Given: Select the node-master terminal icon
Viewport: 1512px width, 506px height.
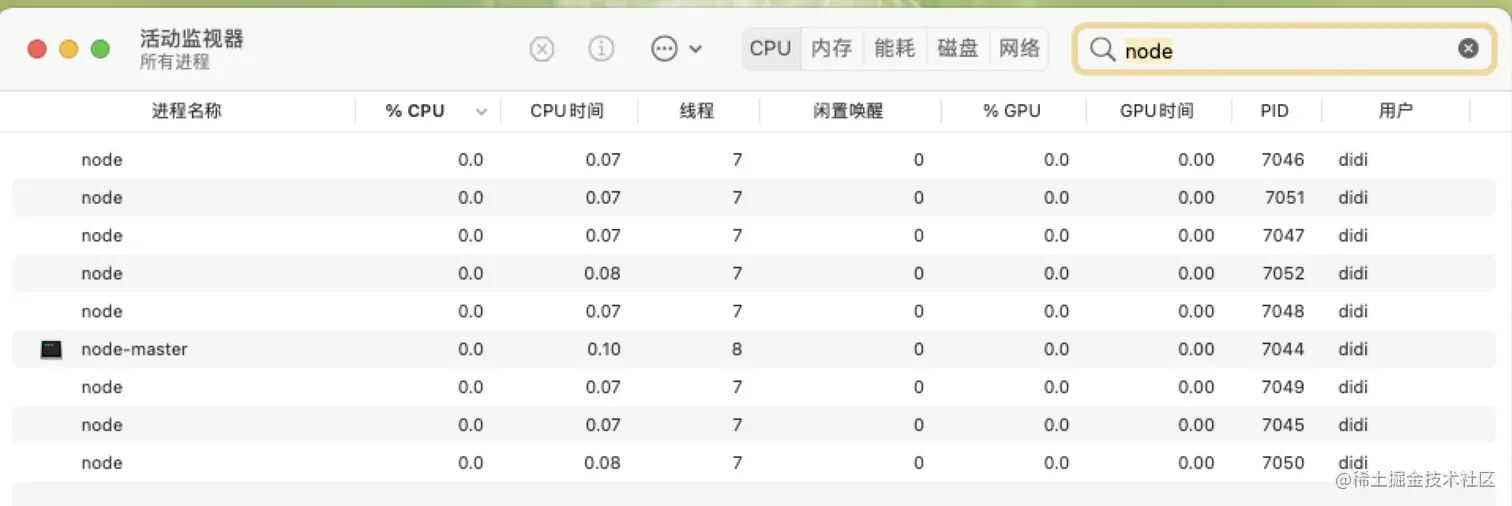Looking at the screenshot, I should (x=51, y=350).
